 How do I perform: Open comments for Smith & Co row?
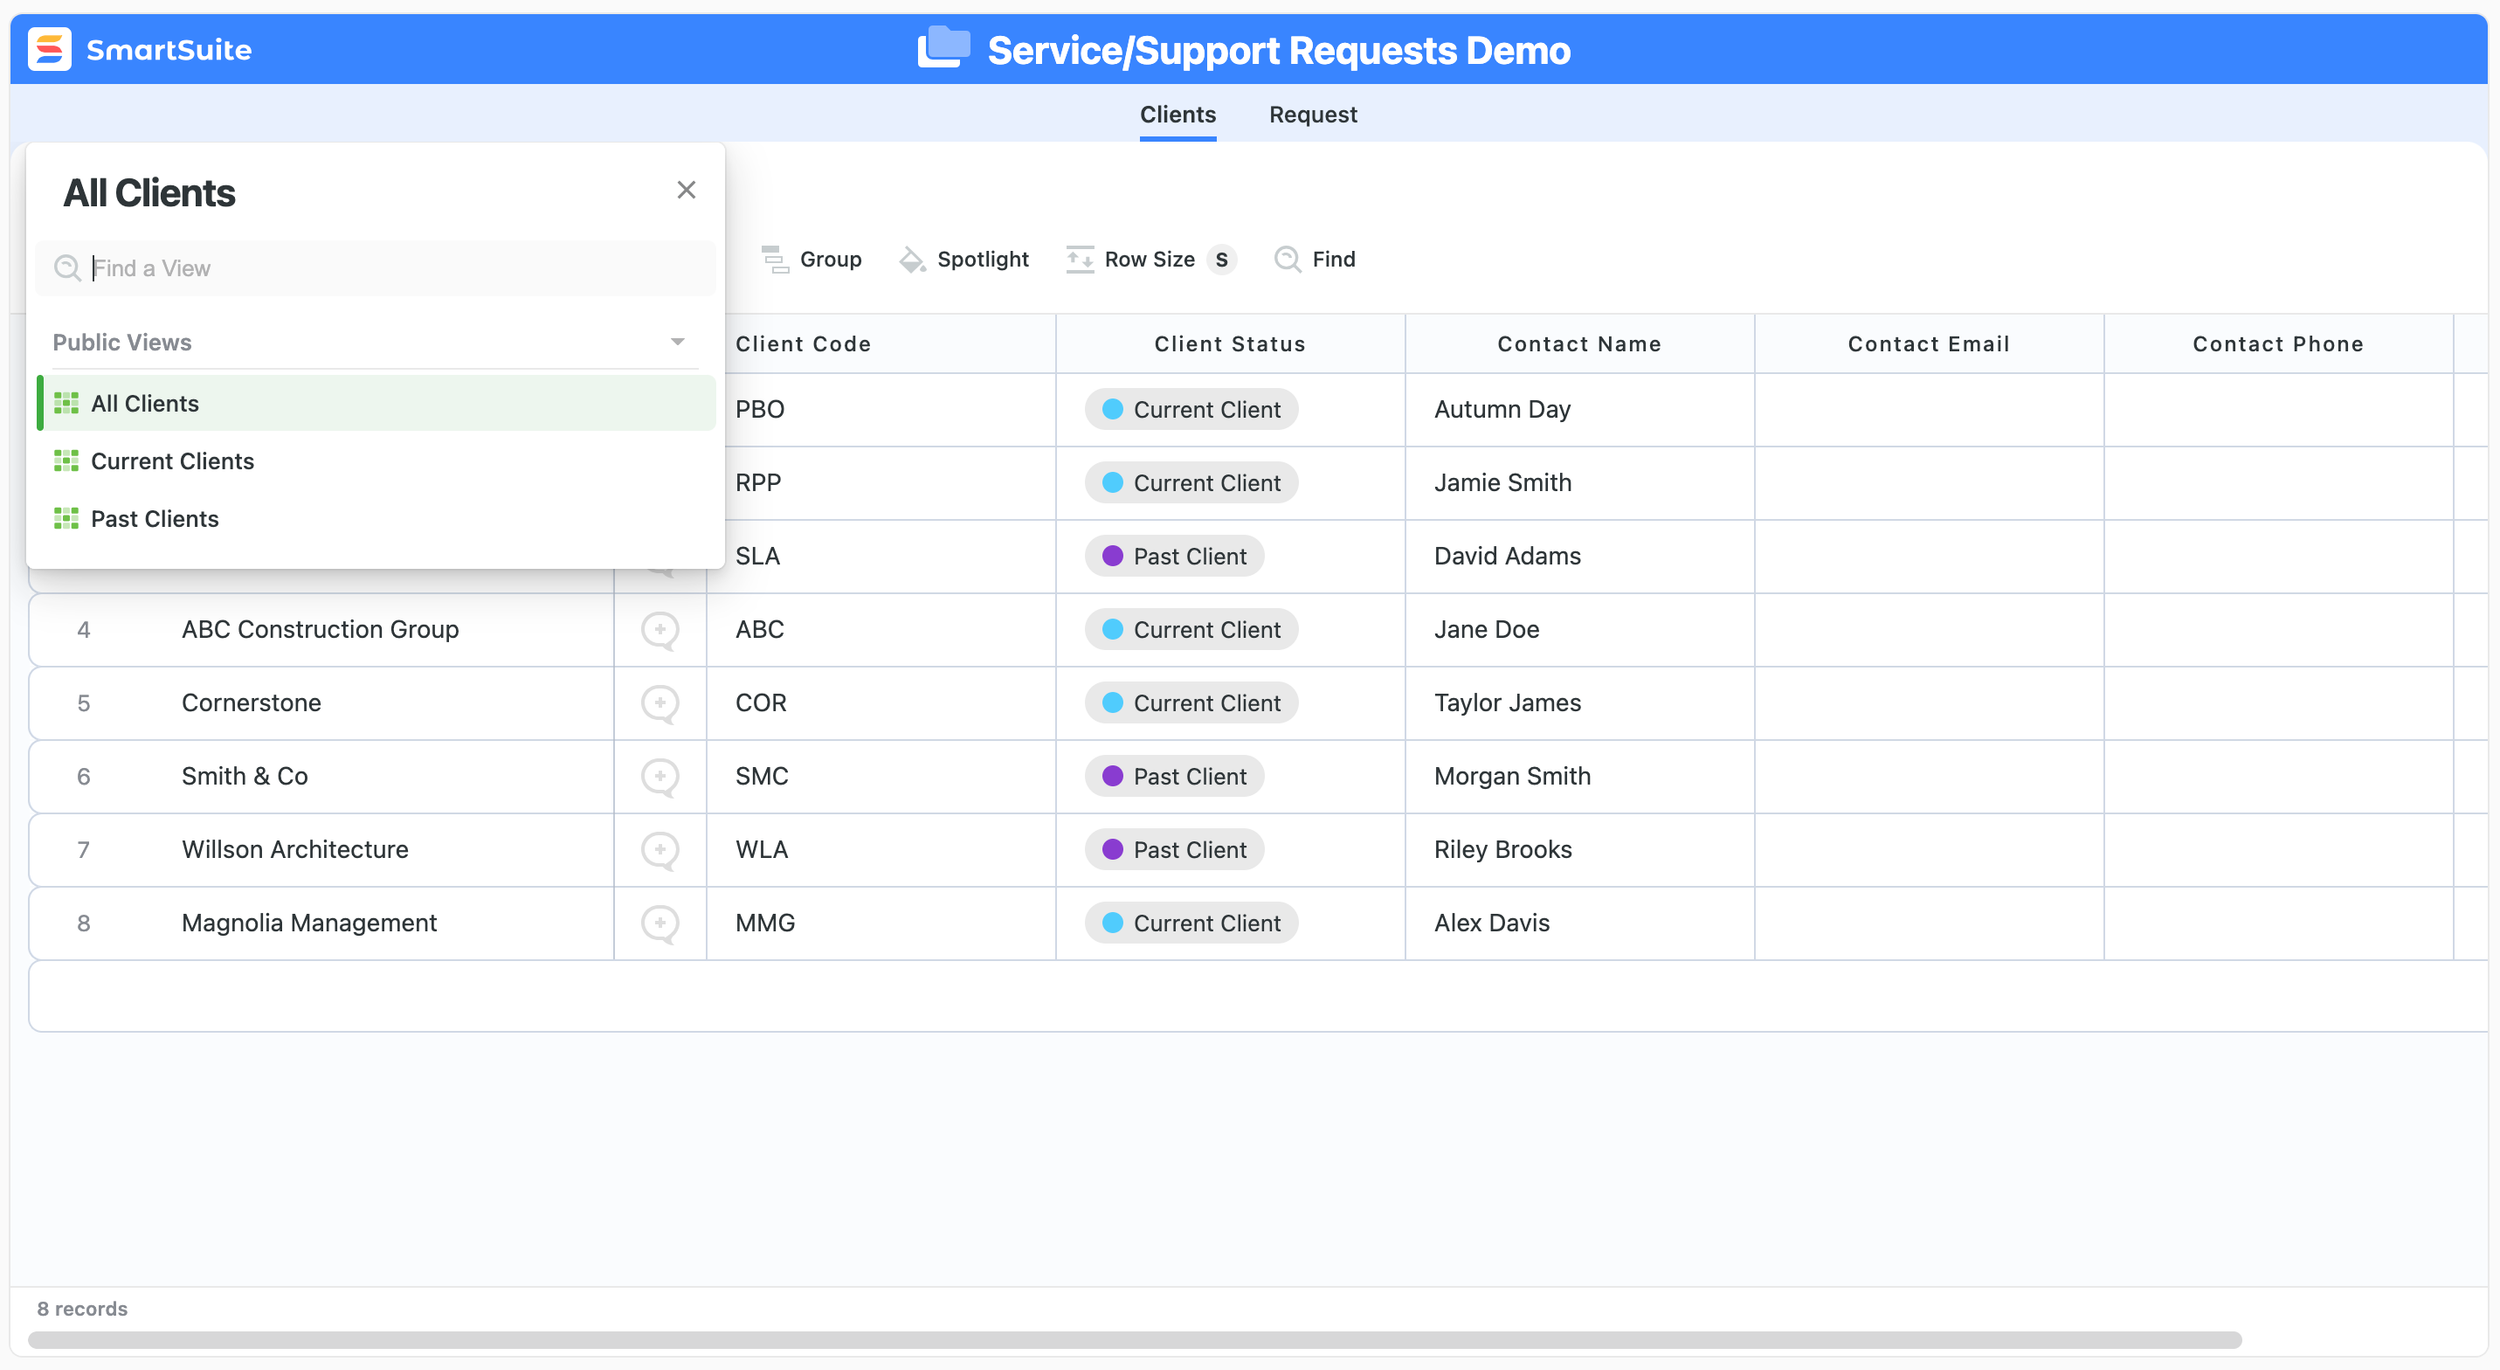tap(660, 777)
